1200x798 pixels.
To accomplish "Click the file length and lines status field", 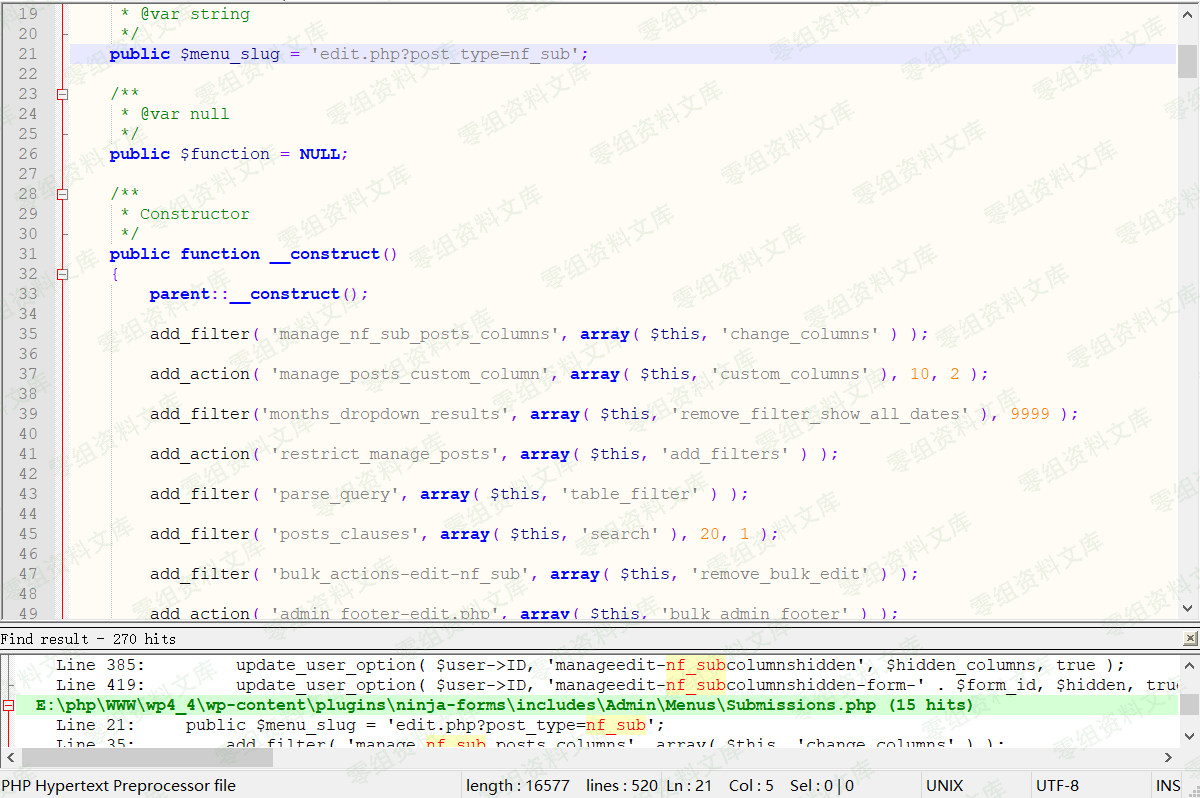I will tap(560, 786).
